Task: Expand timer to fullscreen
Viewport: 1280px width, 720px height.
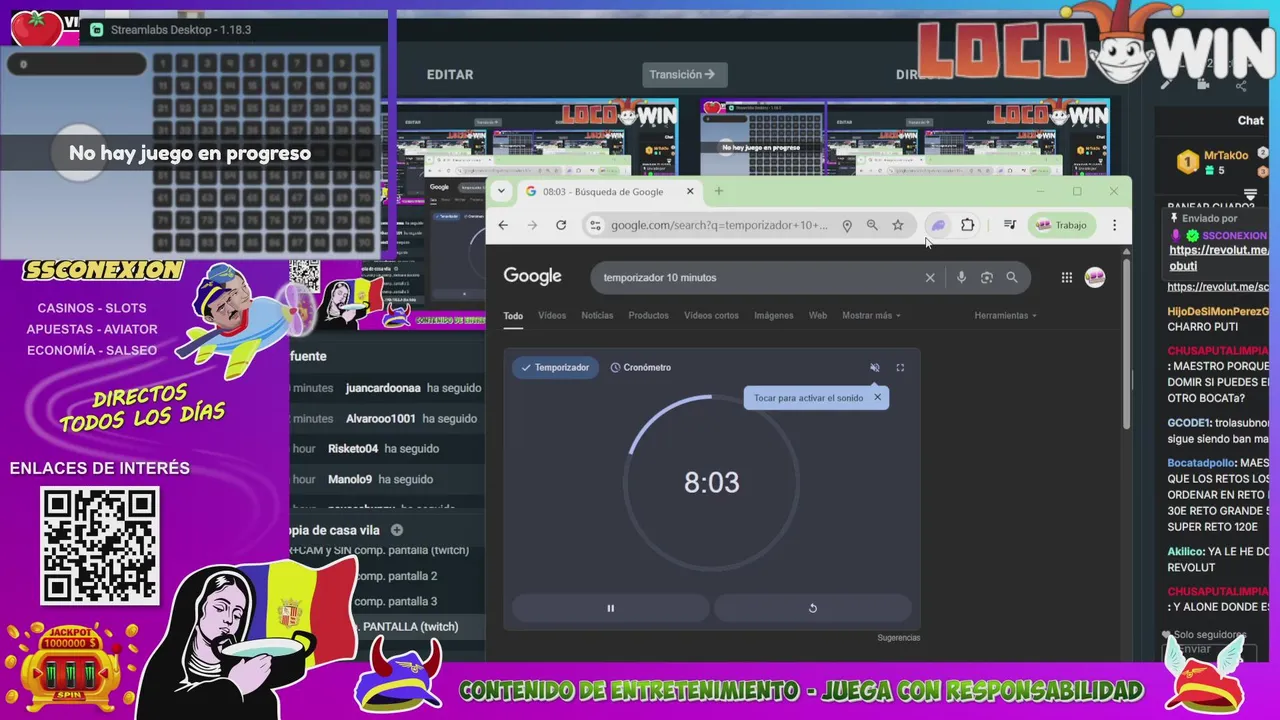Action: 900,367
